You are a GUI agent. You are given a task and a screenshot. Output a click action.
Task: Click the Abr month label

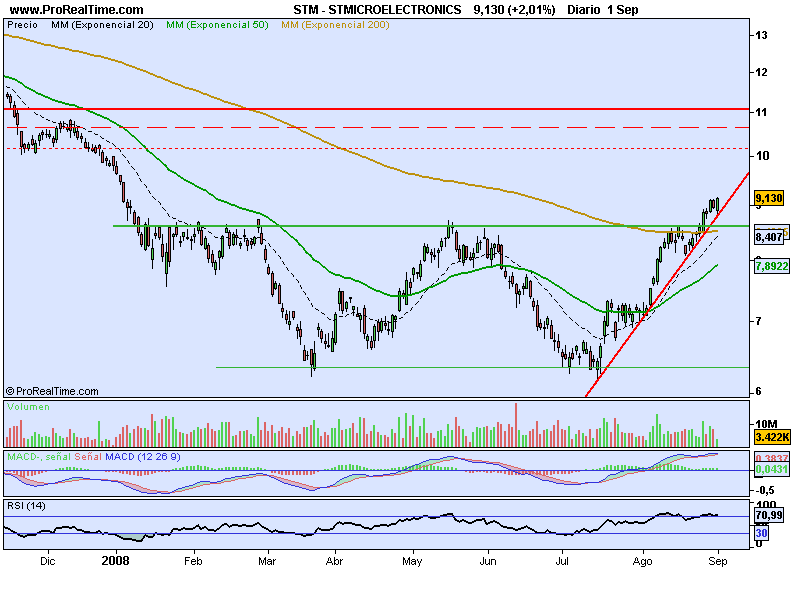click(x=334, y=561)
